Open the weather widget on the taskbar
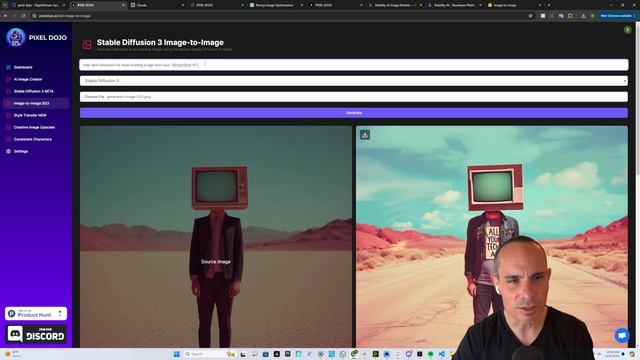 13,354
